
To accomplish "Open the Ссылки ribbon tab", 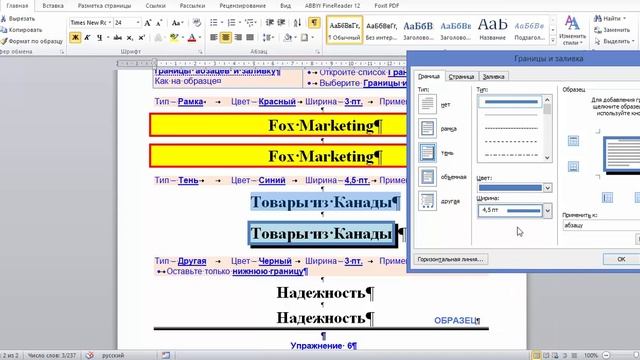I will [x=155, y=6].
